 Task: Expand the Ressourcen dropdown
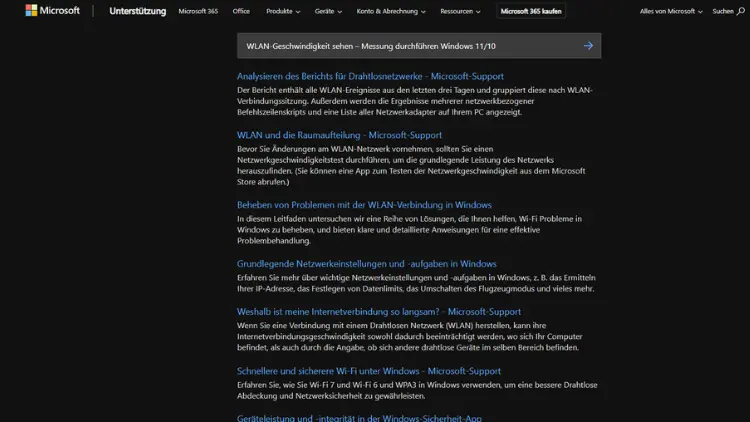point(460,11)
